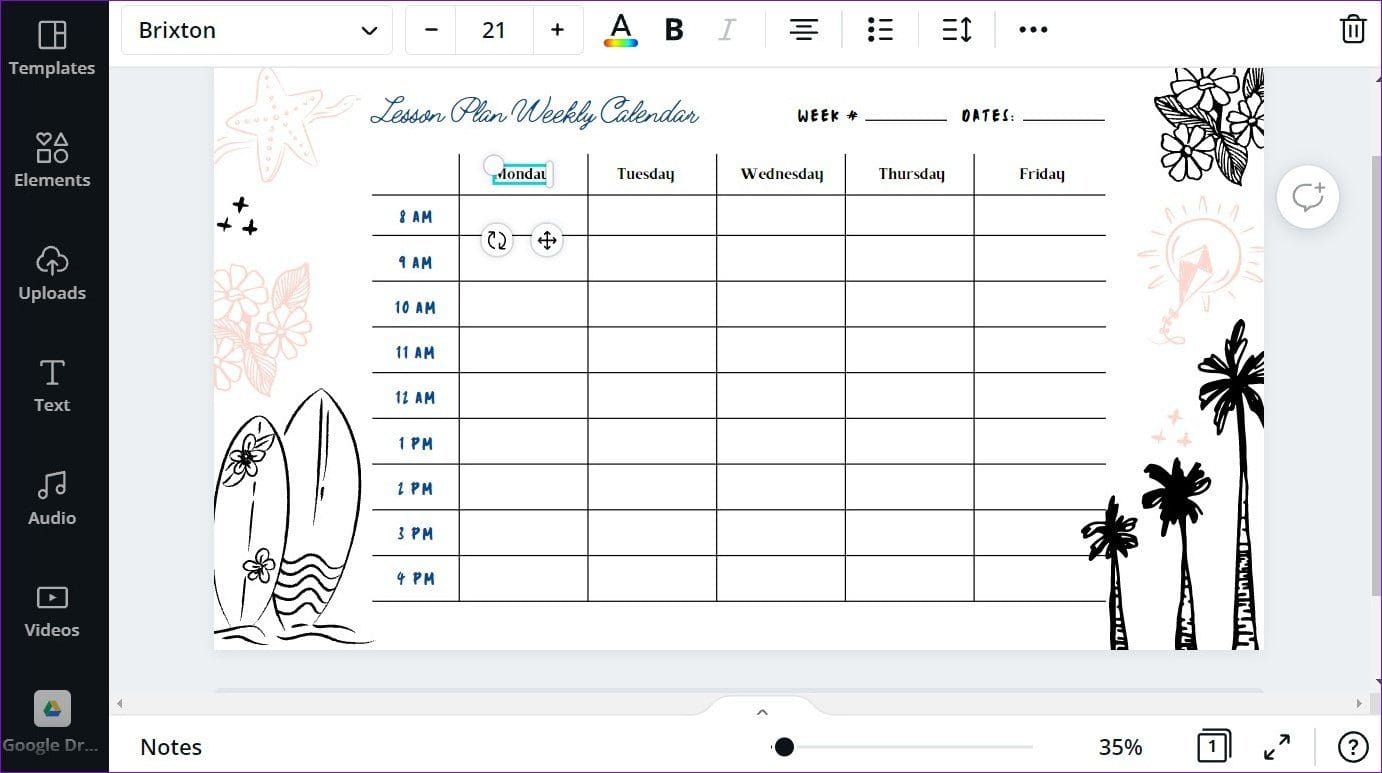Open the Audio panel
This screenshot has width=1382, height=773.
[52, 498]
